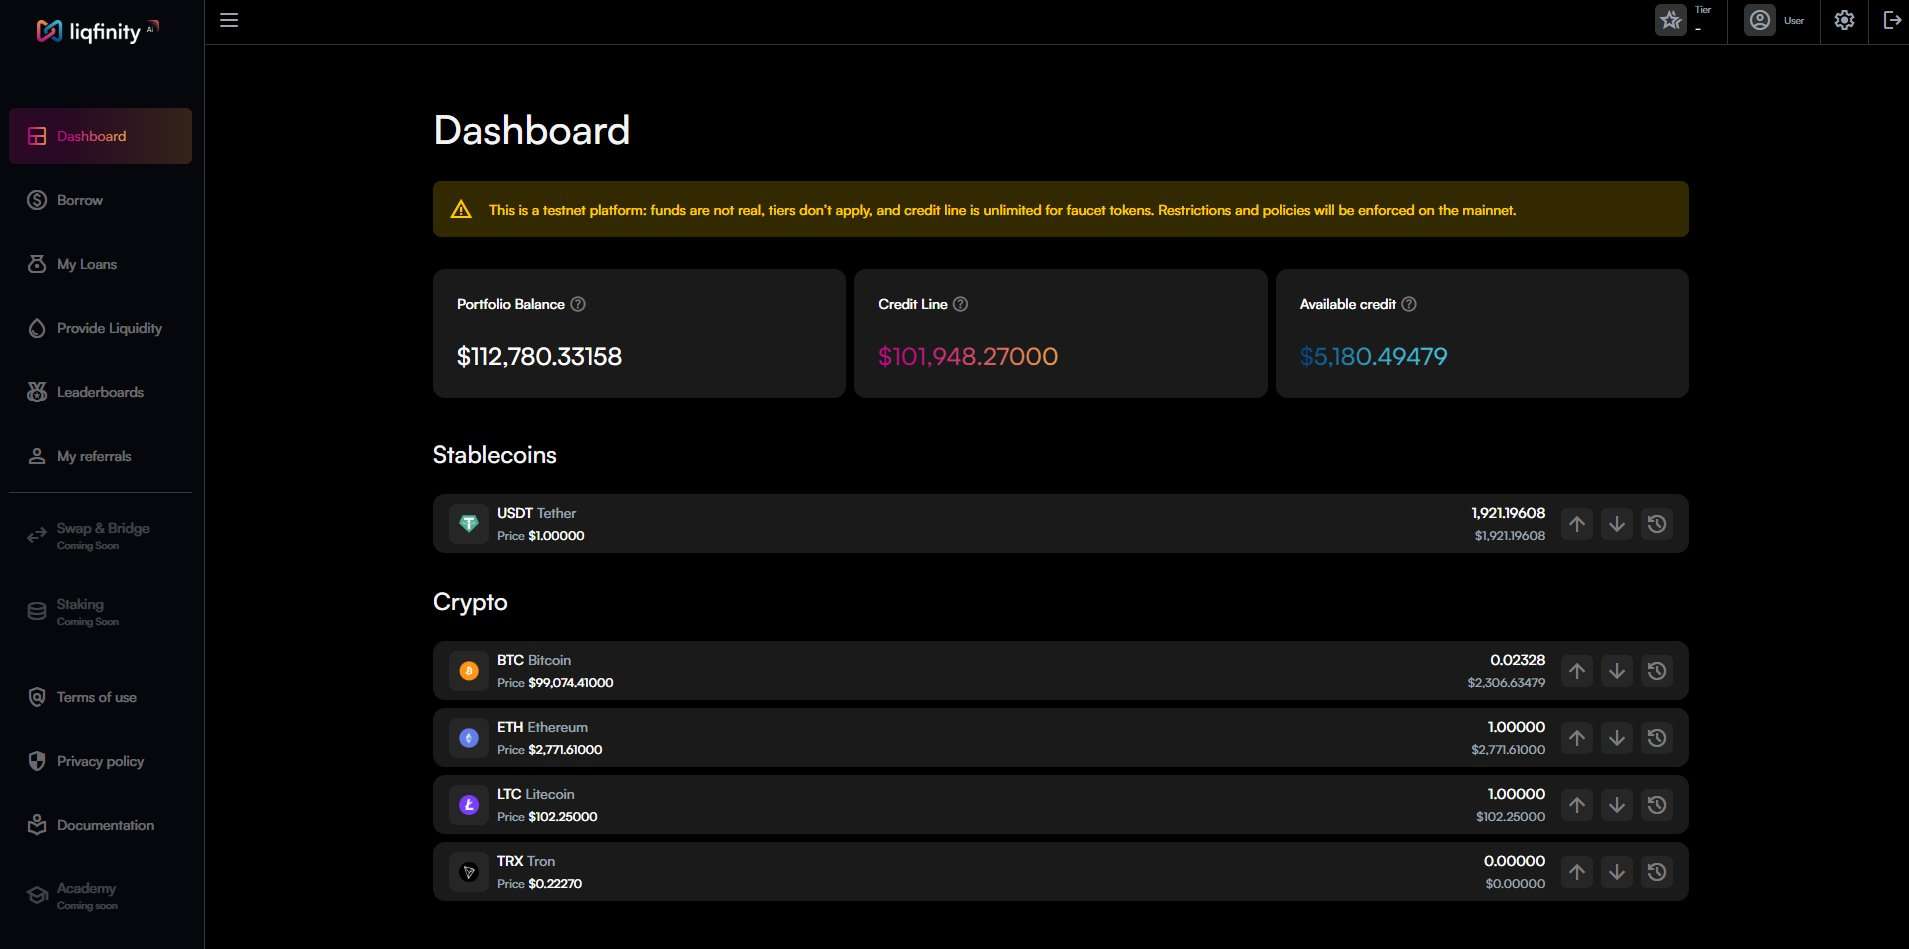This screenshot has width=1909, height=949.
Task: Click the Available credit help icon
Action: 1409,304
